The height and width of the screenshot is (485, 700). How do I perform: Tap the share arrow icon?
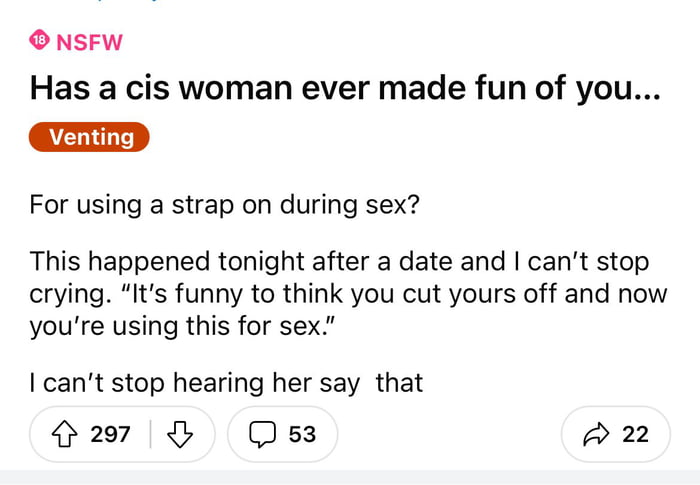597,434
